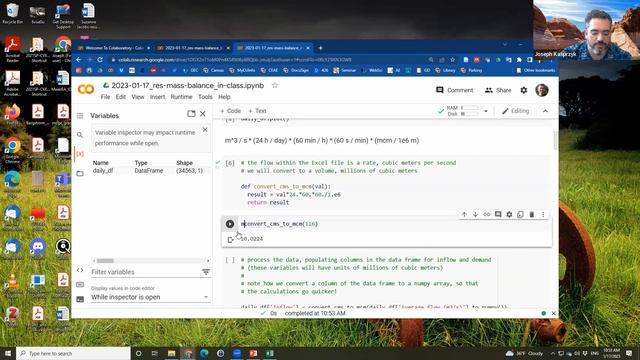The image size is (640, 360).
Task: Toggle the variables {x} sidebar icon
Action: (80, 154)
